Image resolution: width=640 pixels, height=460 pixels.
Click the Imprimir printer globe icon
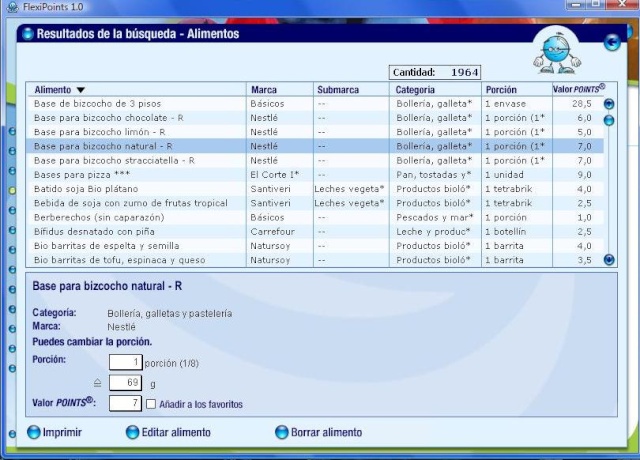click(34, 432)
